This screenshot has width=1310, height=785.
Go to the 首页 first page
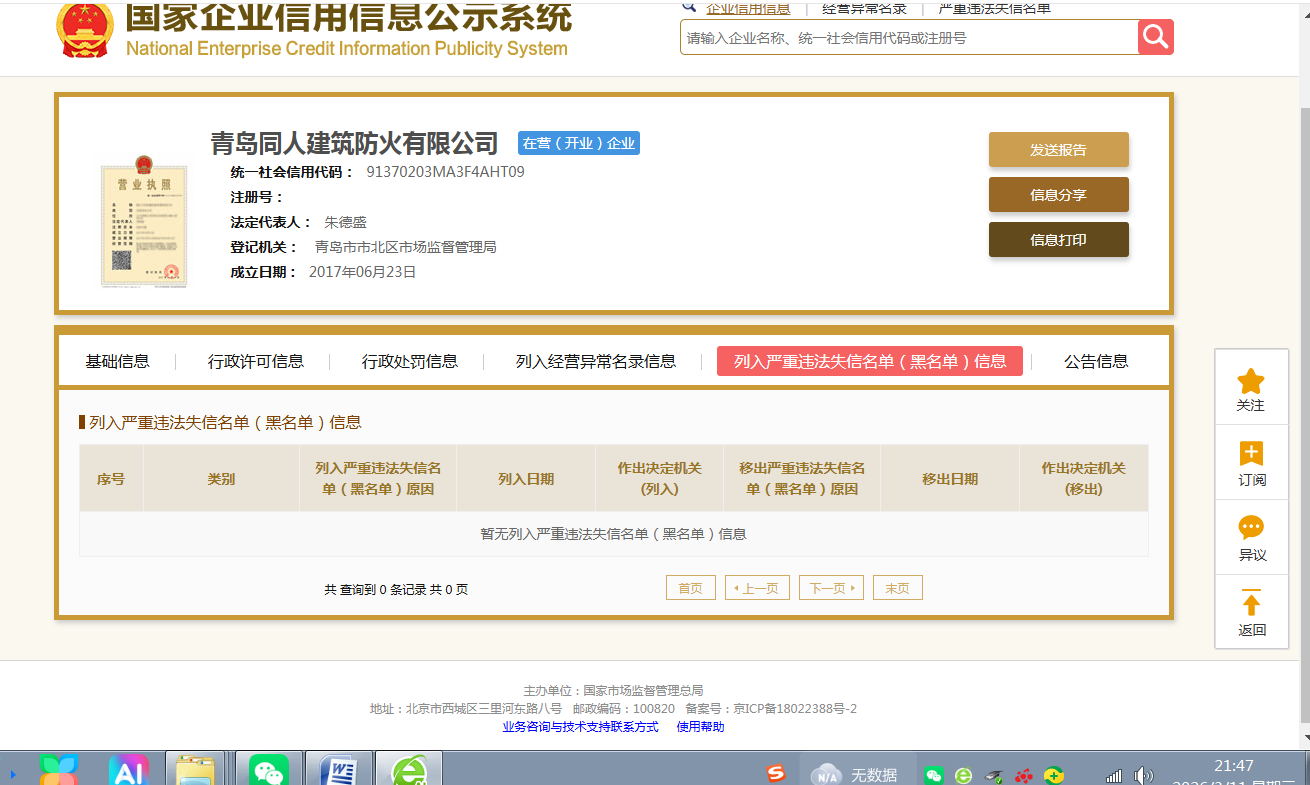[x=691, y=588]
